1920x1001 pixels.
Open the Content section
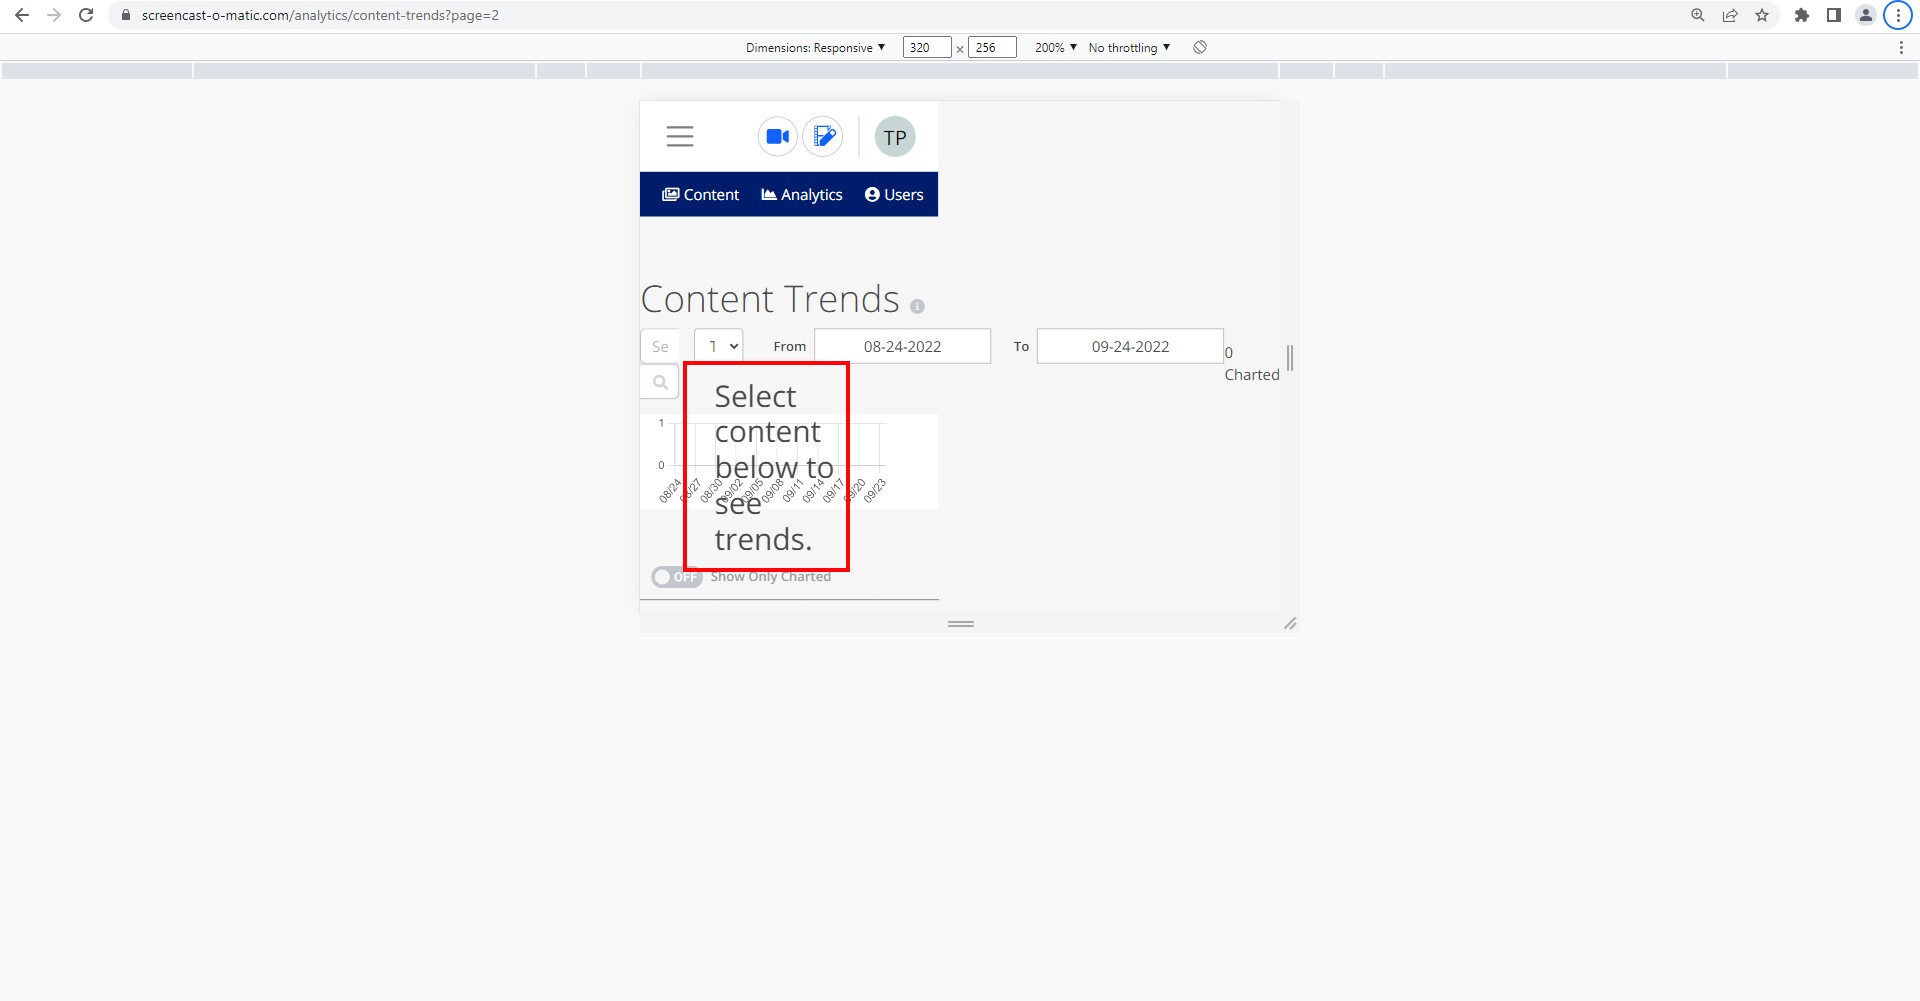click(x=700, y=194)
